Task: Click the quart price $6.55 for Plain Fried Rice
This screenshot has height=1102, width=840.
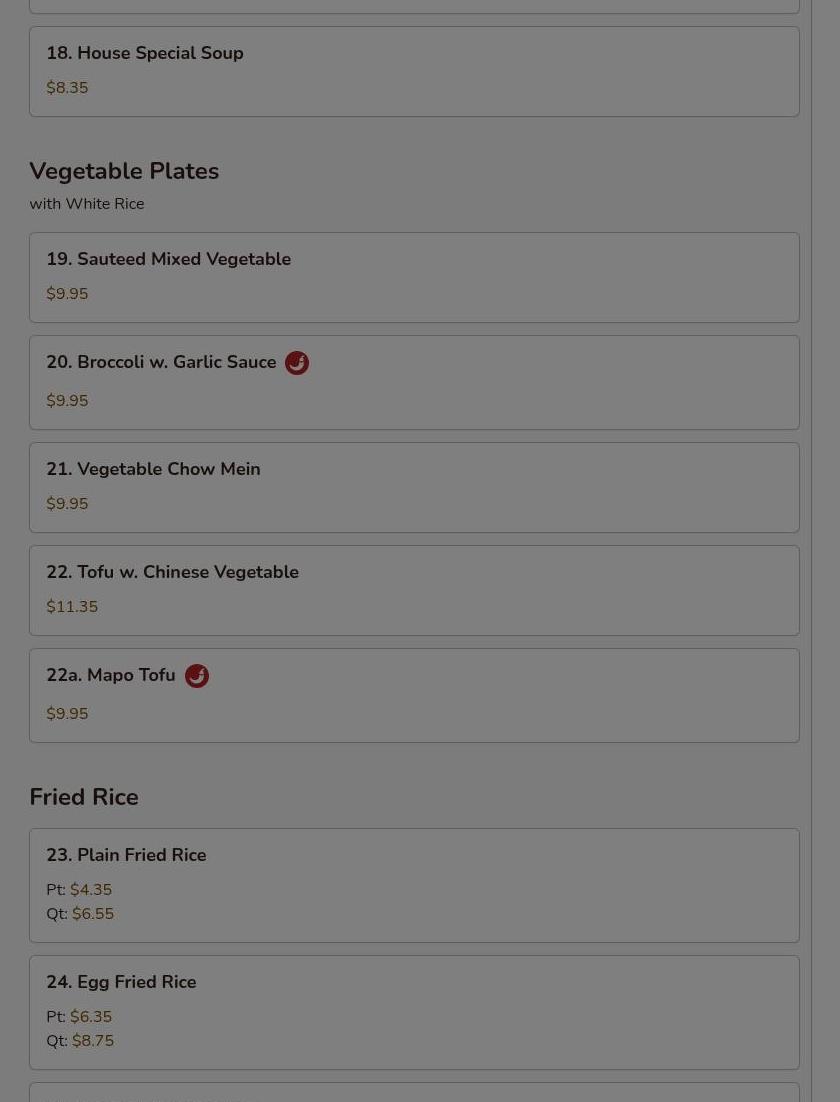Action: (x=93, y=914)
